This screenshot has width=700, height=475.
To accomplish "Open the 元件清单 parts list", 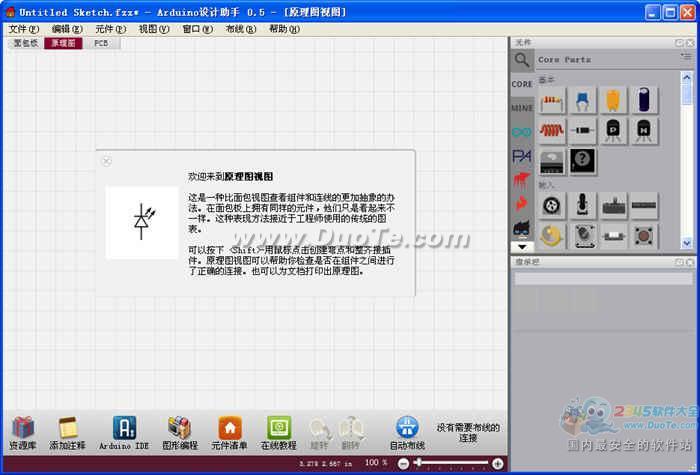I will point(229,432).
